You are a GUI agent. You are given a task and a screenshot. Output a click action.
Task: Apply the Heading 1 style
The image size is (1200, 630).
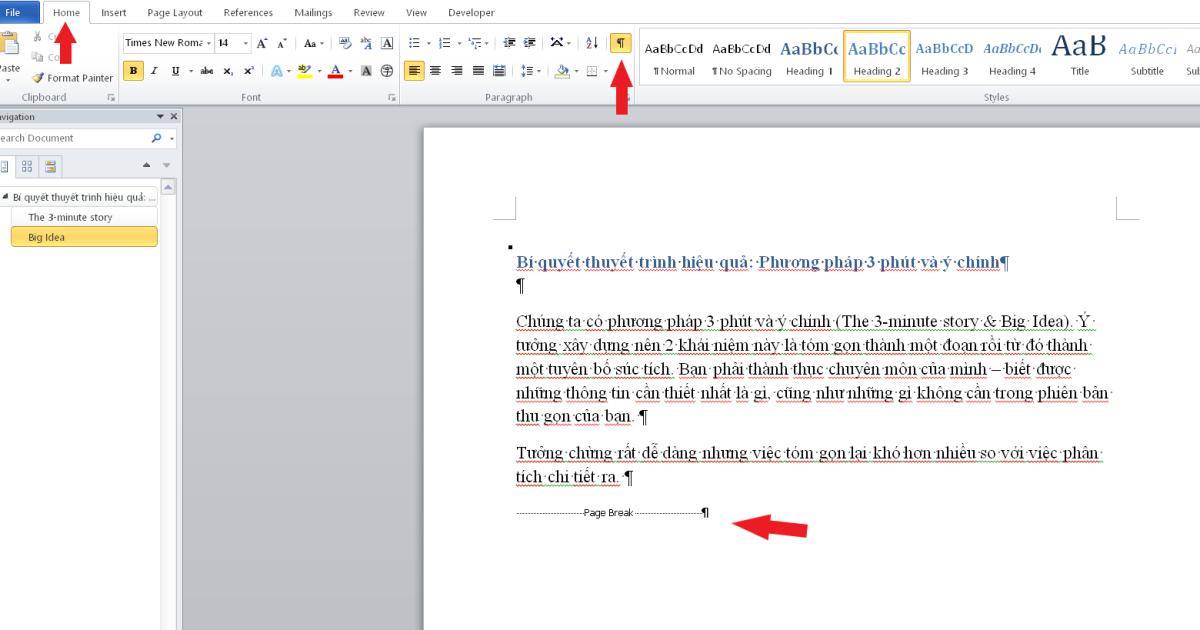click(809, 57)
